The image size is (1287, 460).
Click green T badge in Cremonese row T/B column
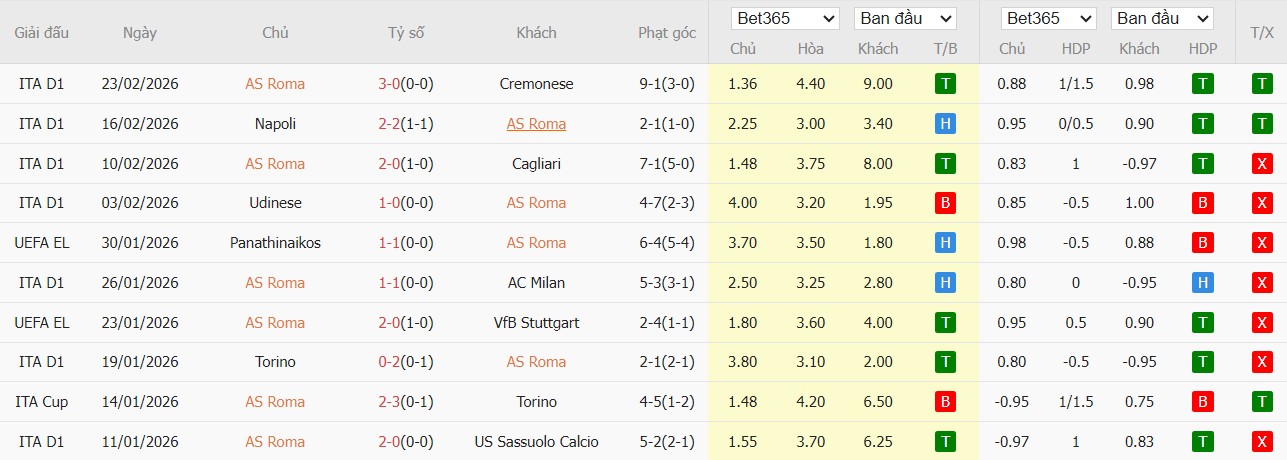[x=944, y=84]
